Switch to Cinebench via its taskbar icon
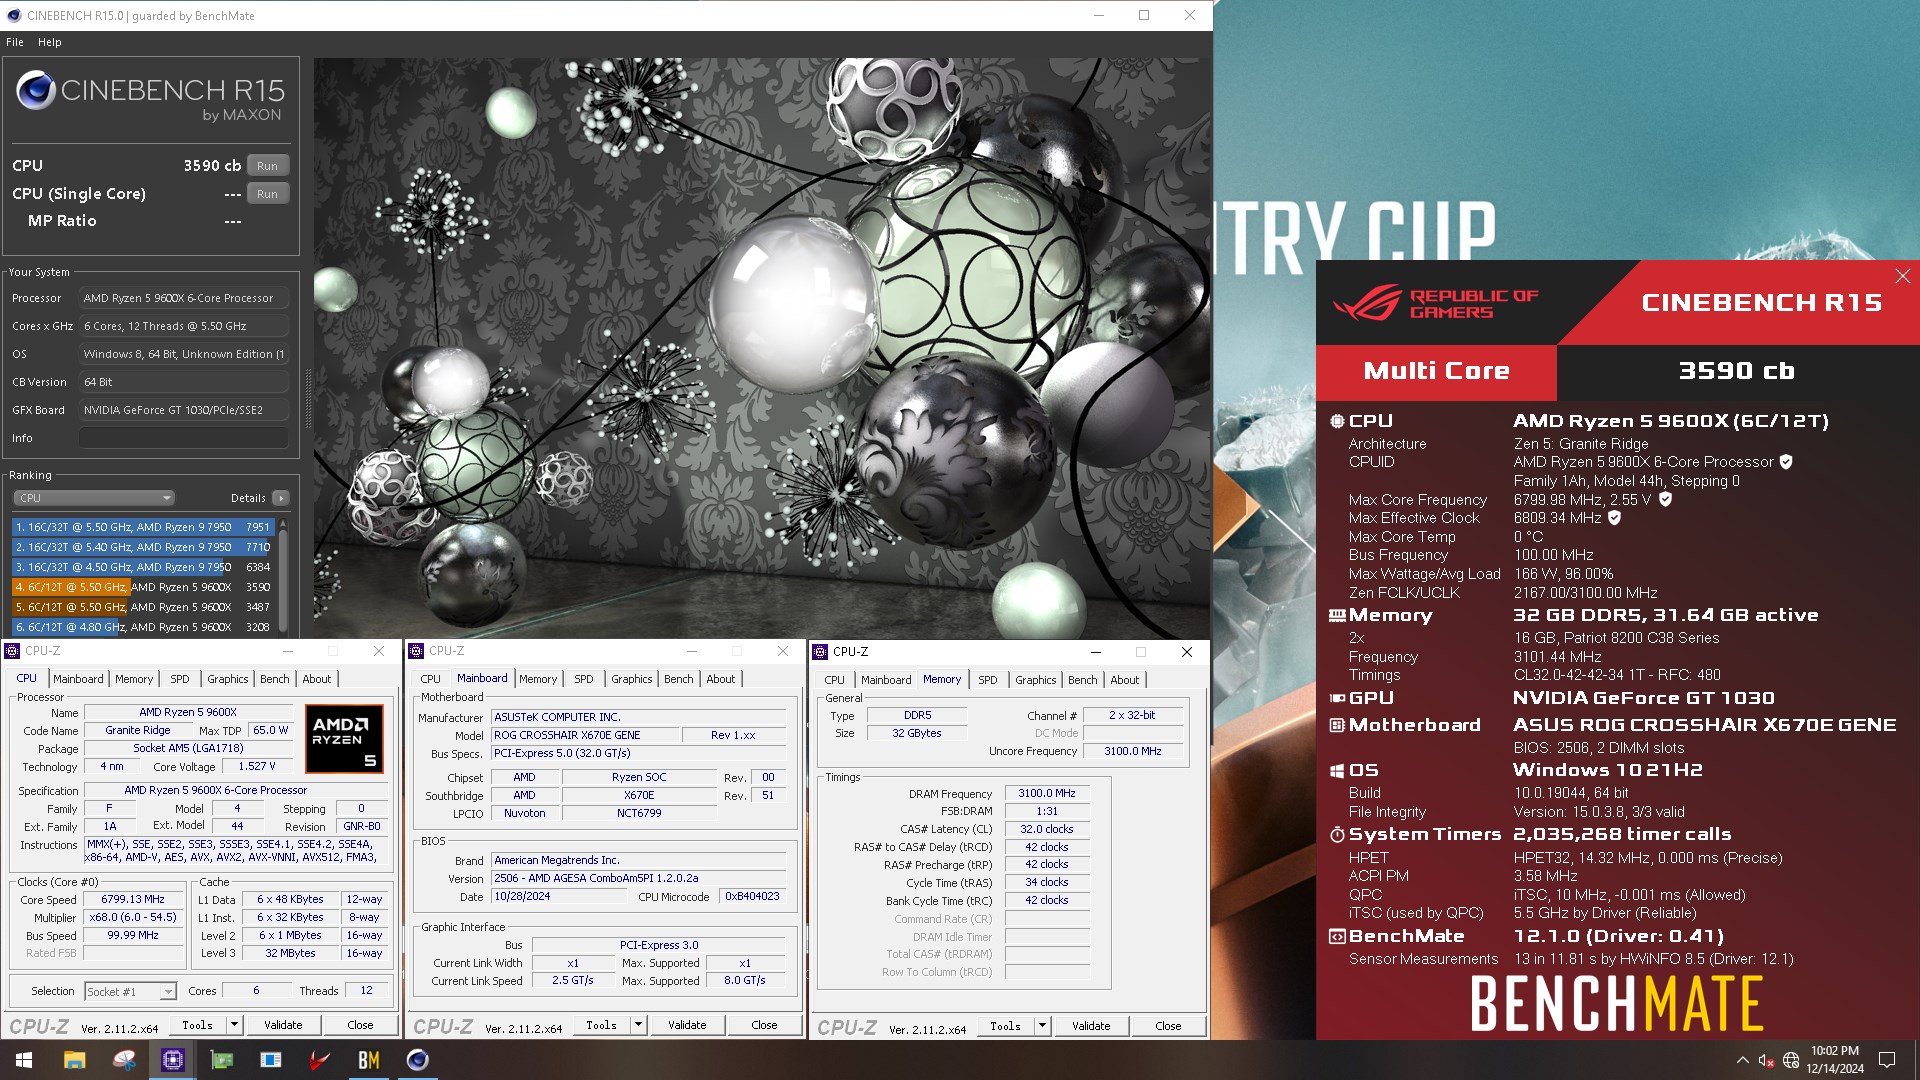Image resolution: width=1920 pixels, height=1080 pixels. pos(418,1060)
